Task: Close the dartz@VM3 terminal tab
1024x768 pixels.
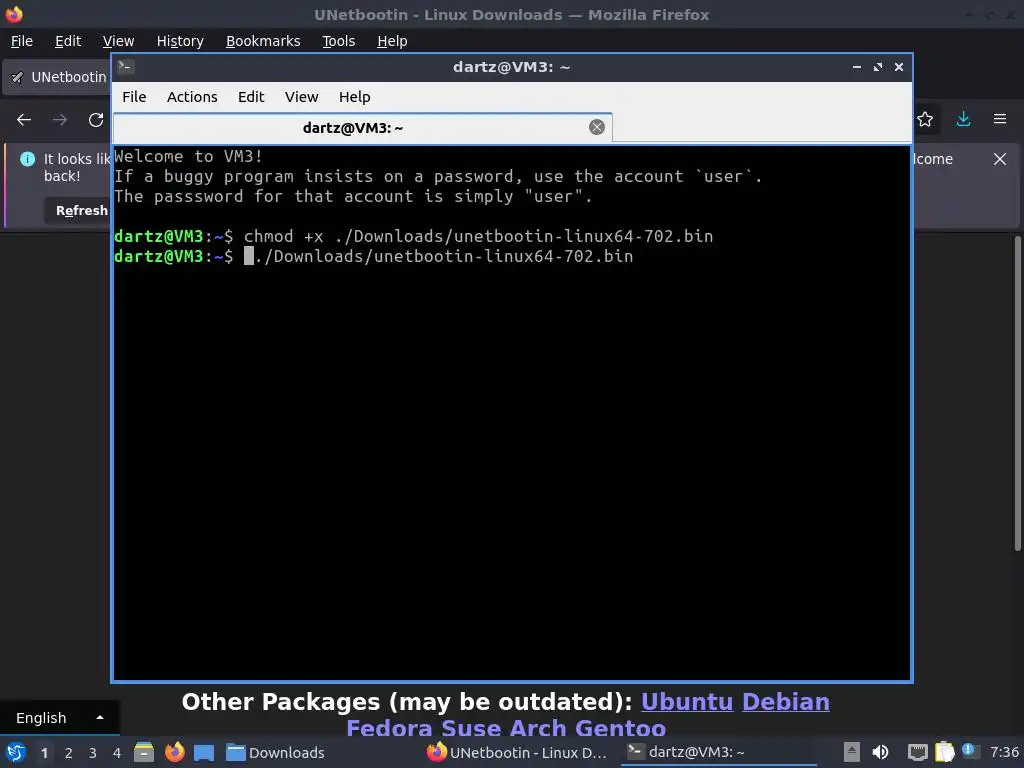Action: click(x=596, y=127)
